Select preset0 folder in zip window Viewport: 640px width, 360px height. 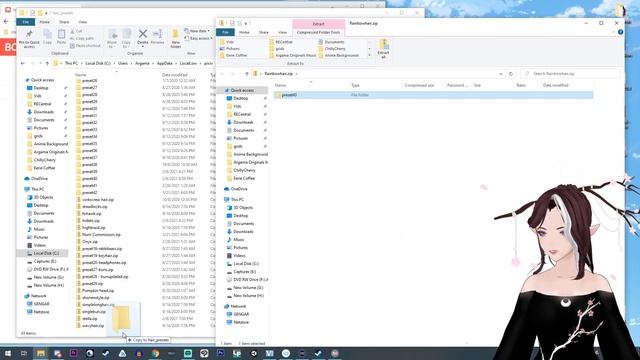[x=433, y=95]
